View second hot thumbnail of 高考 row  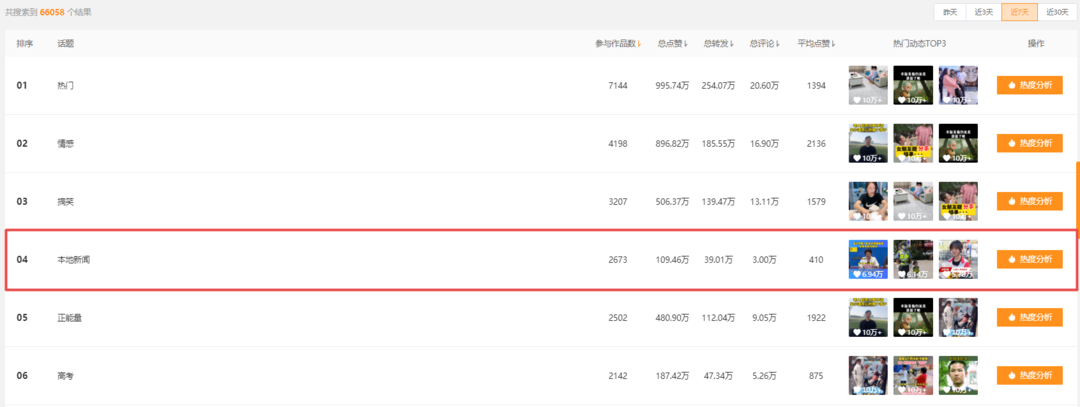coord(913,375)
